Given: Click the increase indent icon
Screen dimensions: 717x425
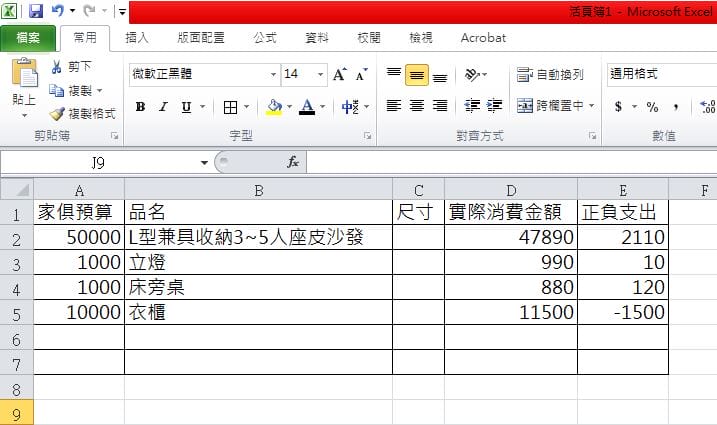Looking at the screenshot, I should click(494, 106).
